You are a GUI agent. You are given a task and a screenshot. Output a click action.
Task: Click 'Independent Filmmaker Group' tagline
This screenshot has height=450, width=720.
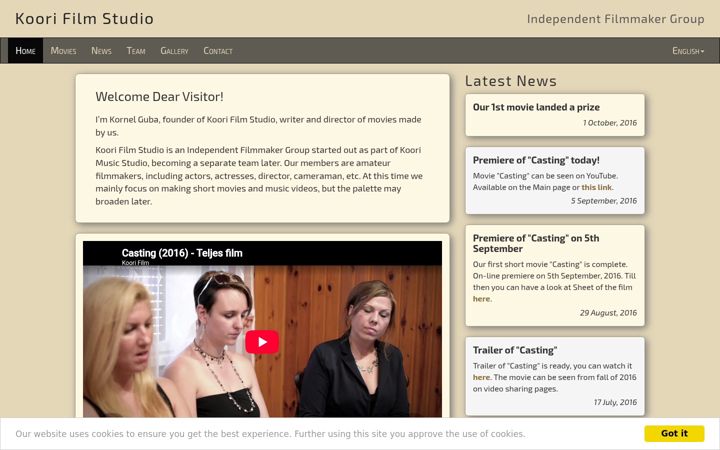(615, 19)
